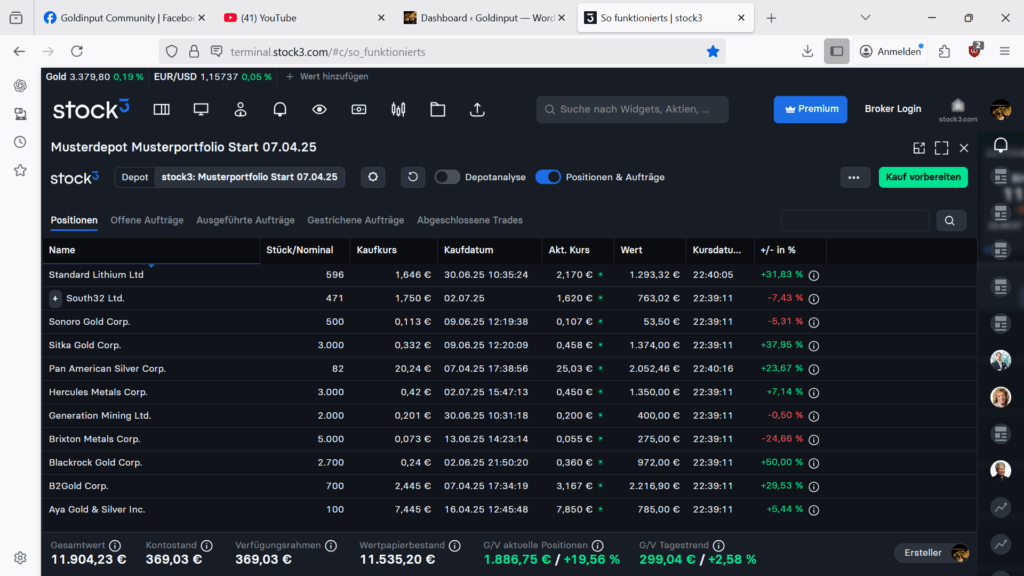Click the blue Premium button
Image resolution: width=1024 pixels, height=576 pixels.
[x=810, y=109]
